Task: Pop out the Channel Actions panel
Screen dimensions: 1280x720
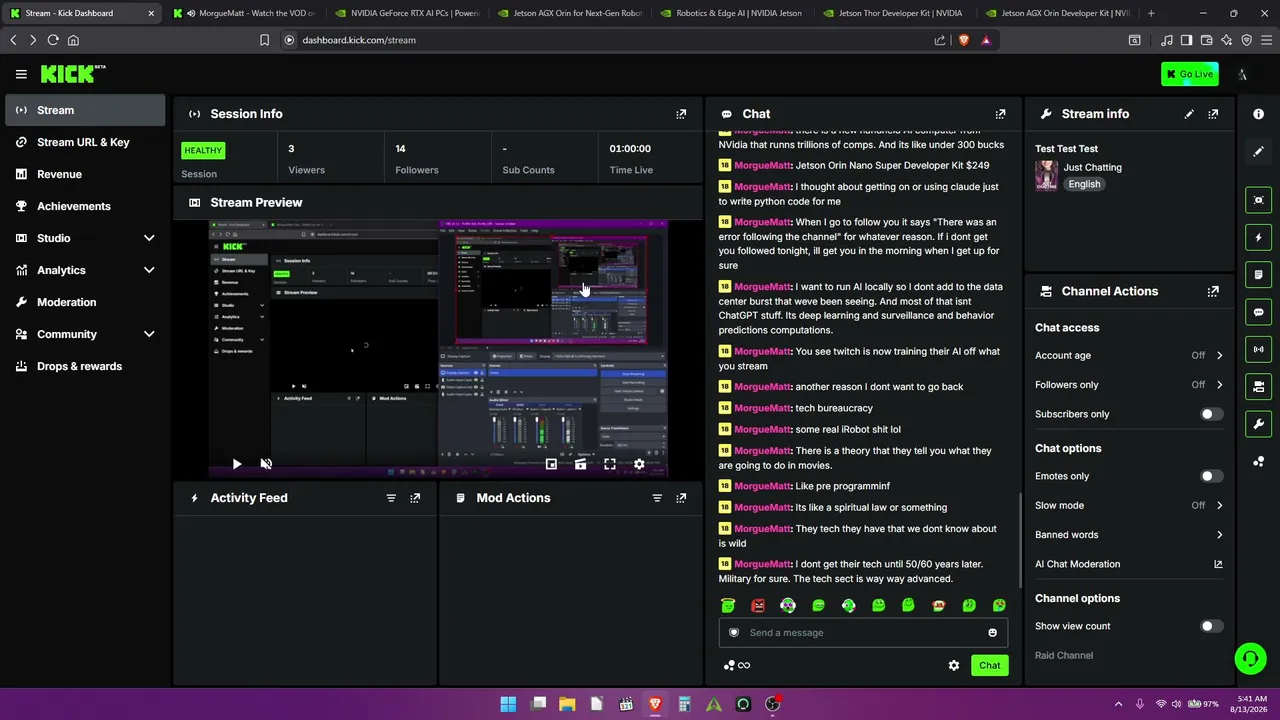Action: 1213,291
